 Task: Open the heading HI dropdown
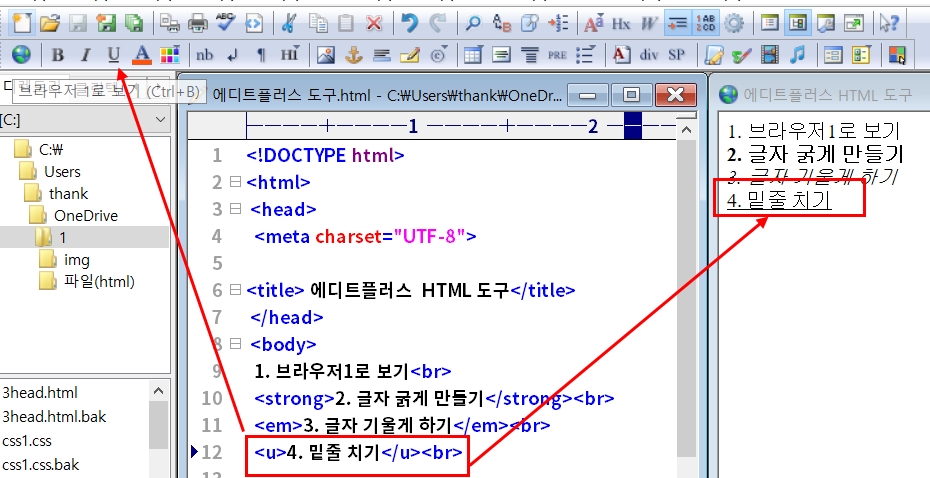[289, 55]
